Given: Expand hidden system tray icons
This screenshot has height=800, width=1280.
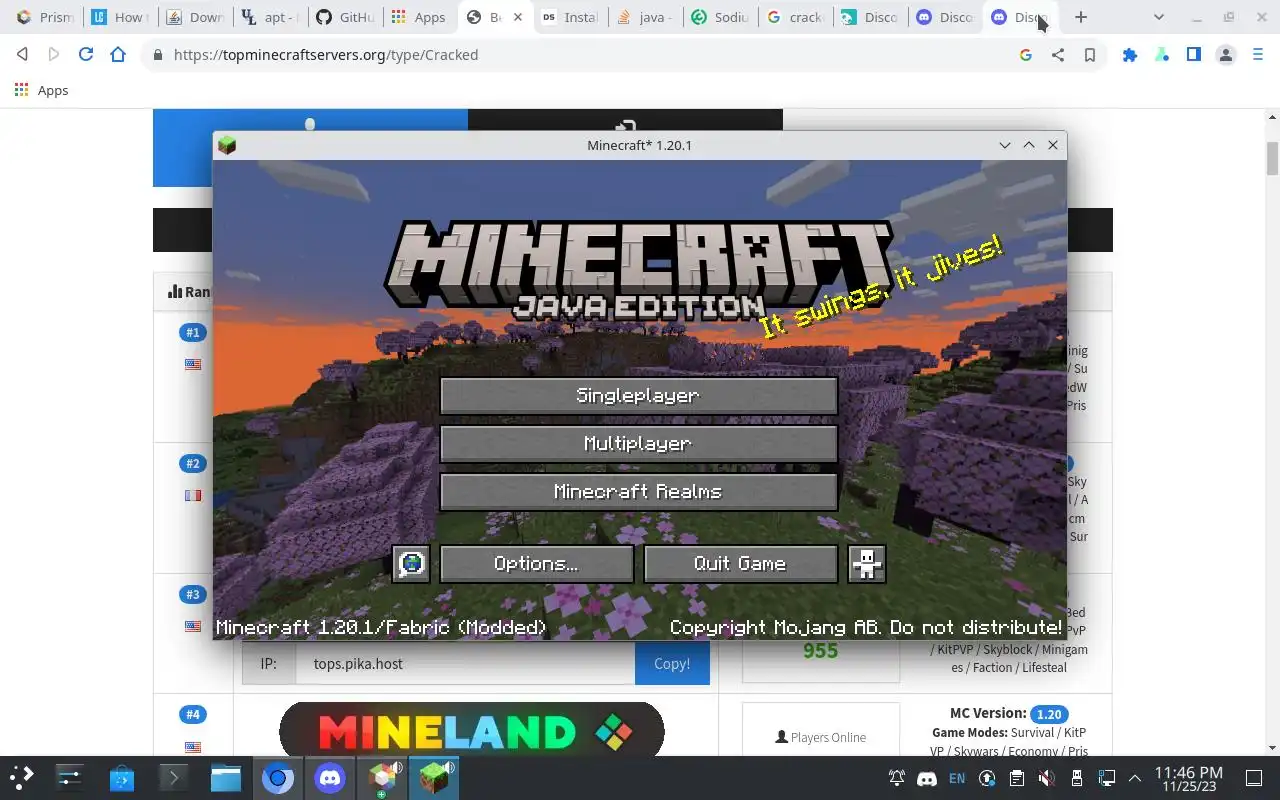Looking at the screenshot, I should pyautogui.click(x=1135, y=778).
